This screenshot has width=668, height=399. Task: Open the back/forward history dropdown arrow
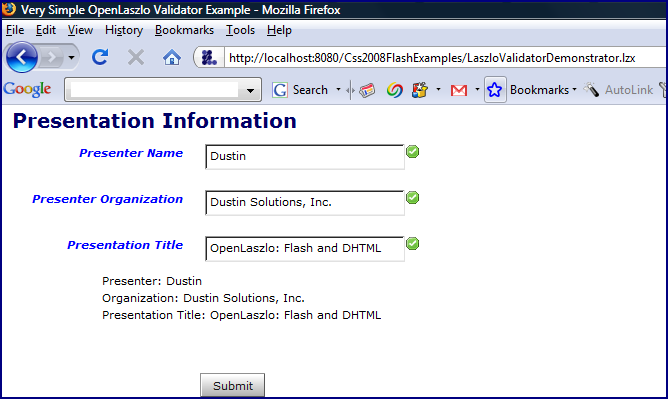71,57
